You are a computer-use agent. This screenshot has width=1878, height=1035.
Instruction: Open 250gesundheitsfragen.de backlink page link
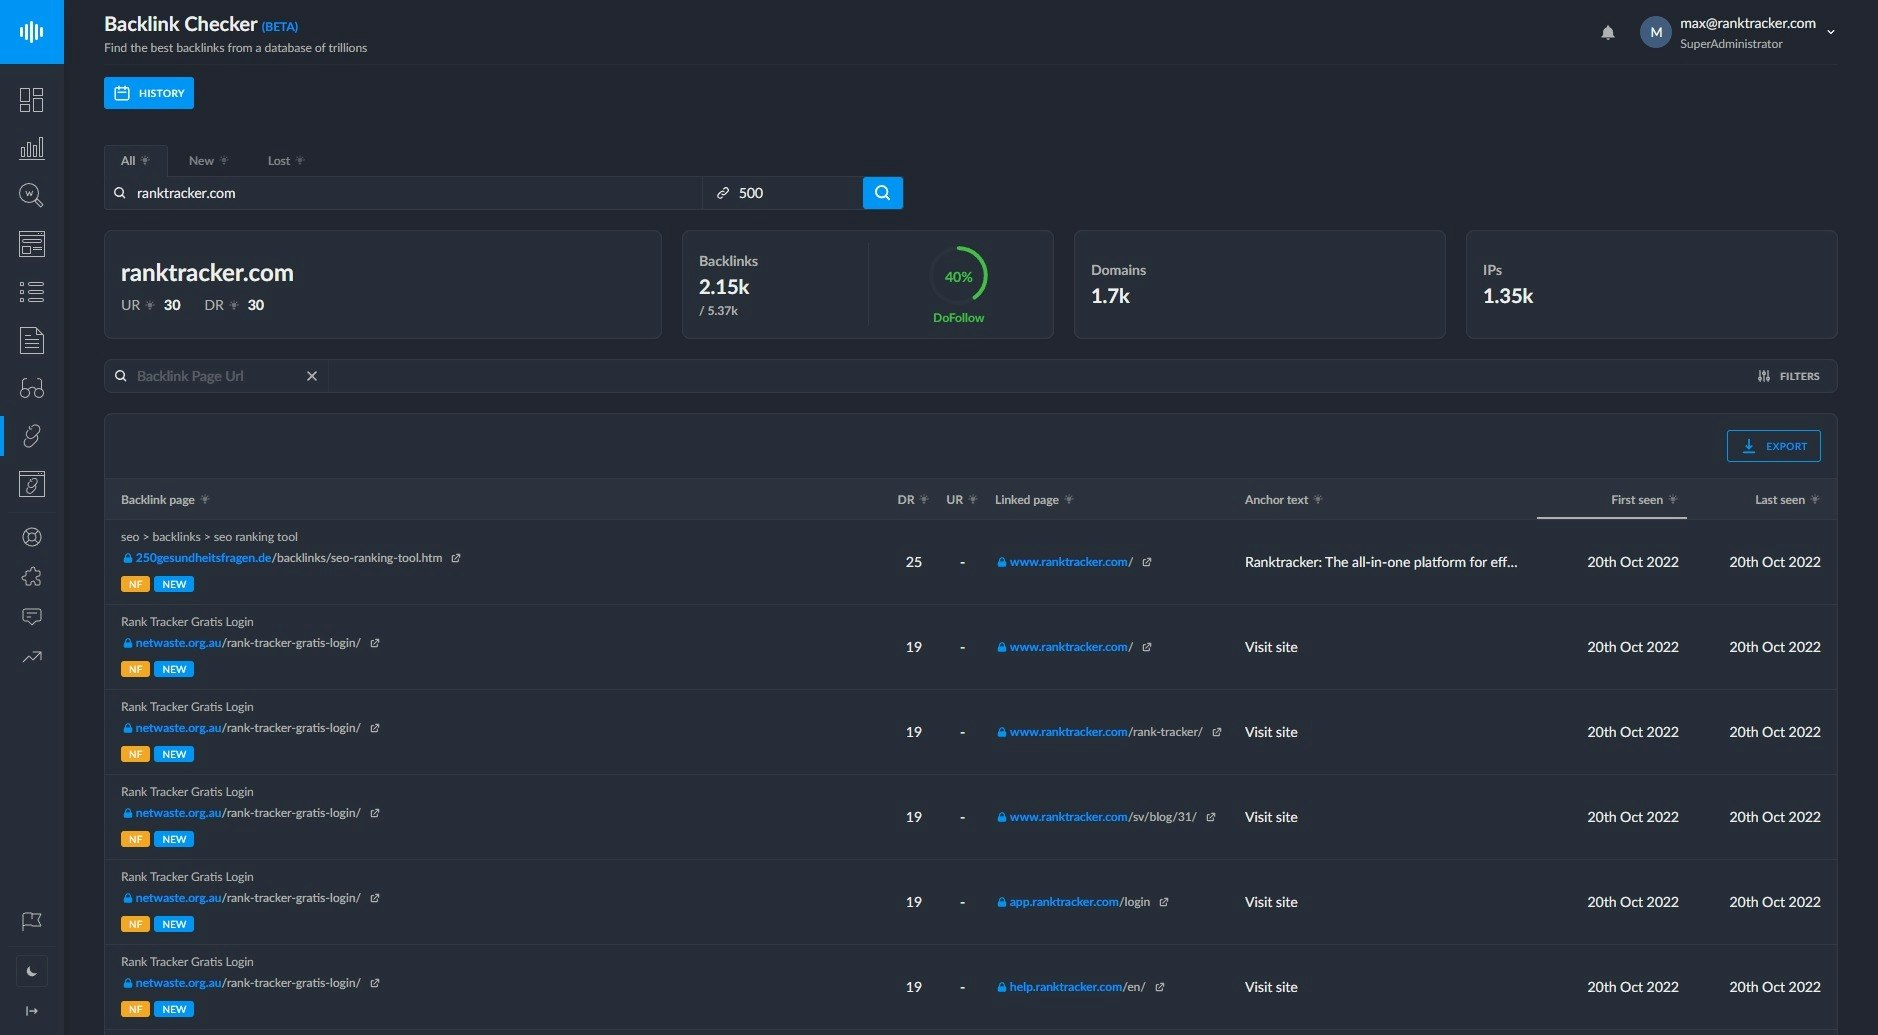point(289,558)
